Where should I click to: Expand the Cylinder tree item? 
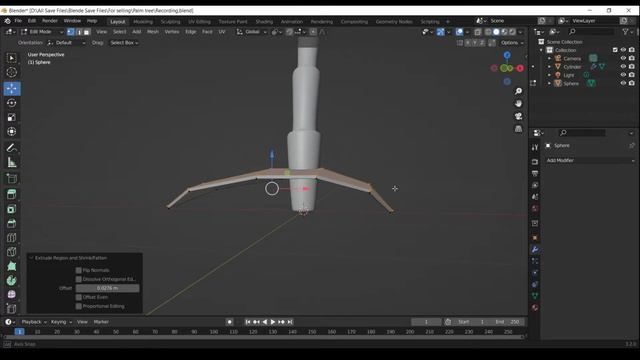point(549,67)
